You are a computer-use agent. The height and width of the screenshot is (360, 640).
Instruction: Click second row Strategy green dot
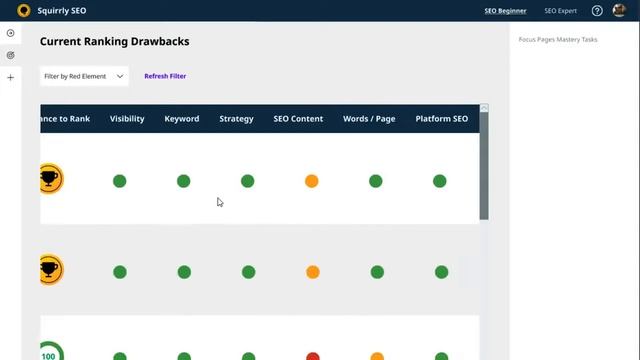249,272
